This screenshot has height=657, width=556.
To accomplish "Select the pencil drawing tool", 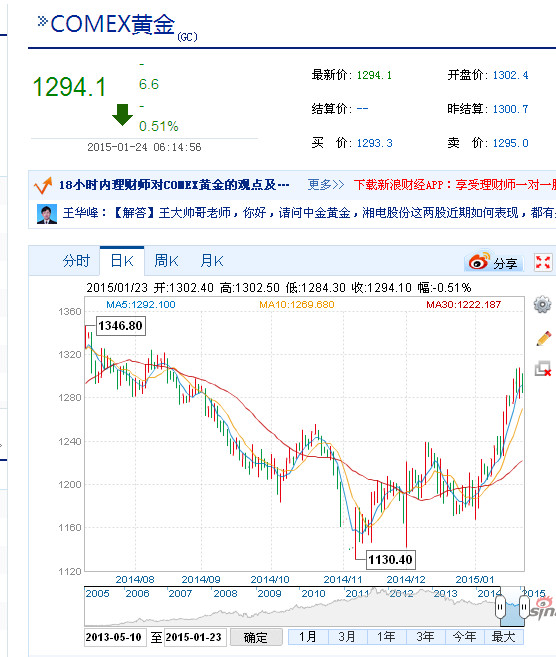I will coord(543,339).
